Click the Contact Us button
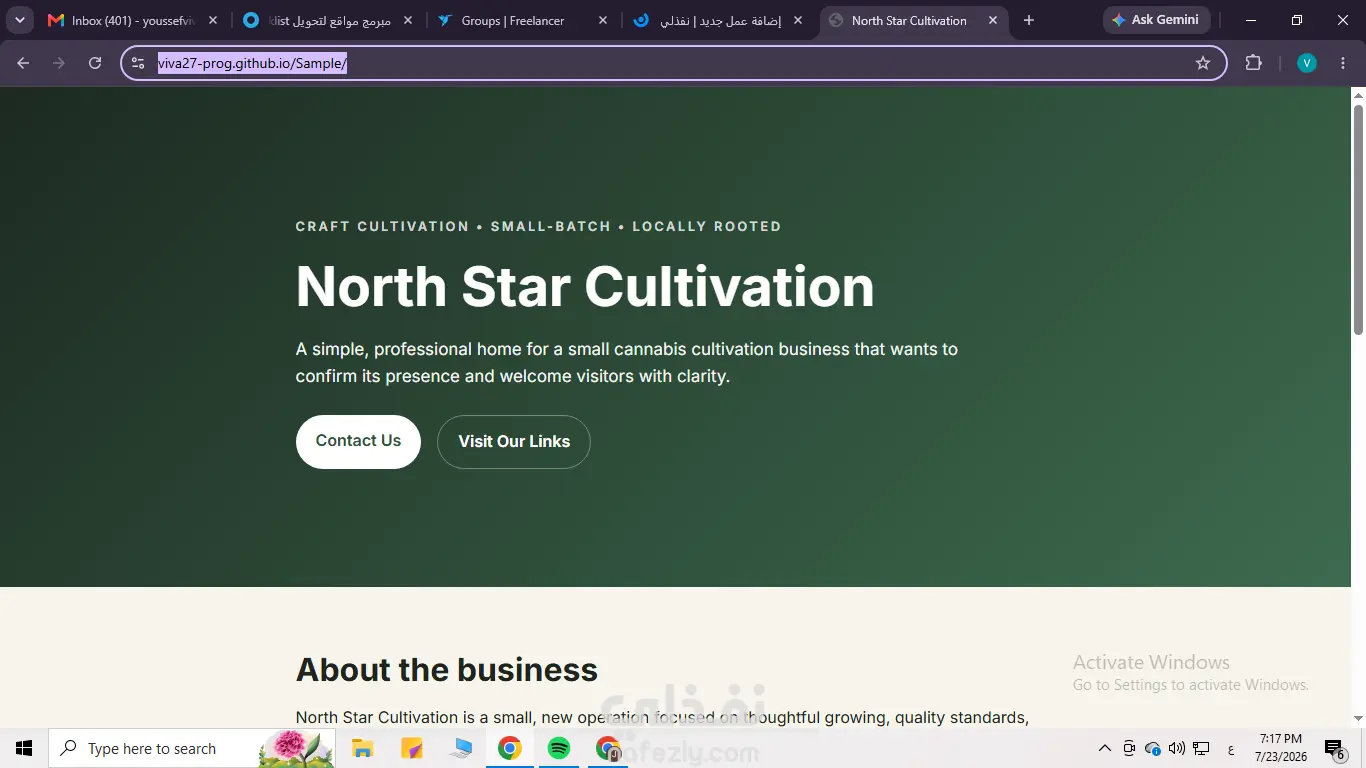The width and height of the screenshot is (1366, 768). 358,441
